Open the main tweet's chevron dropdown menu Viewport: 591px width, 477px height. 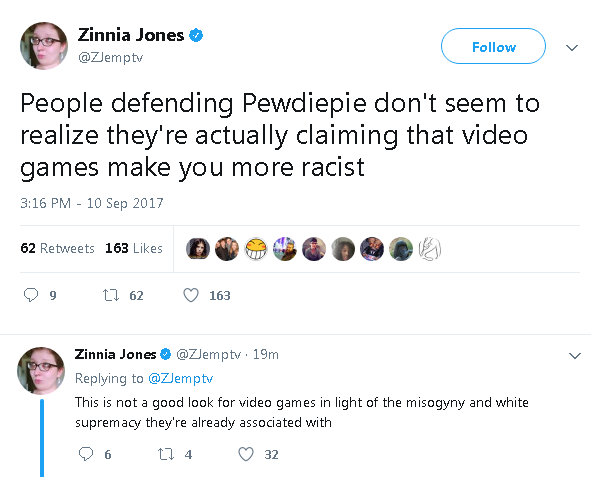pos(572,47)
